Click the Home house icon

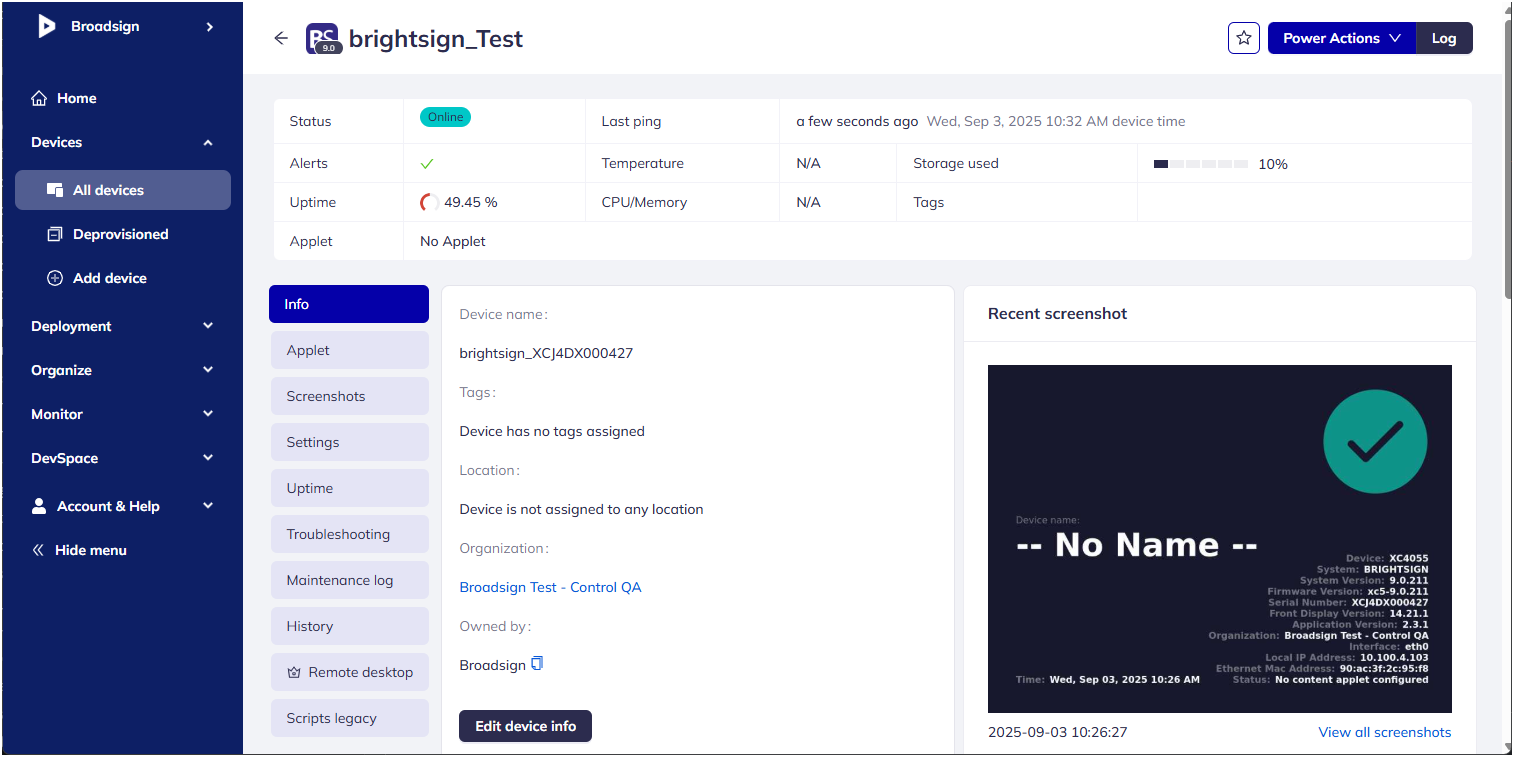coord(39,98)
